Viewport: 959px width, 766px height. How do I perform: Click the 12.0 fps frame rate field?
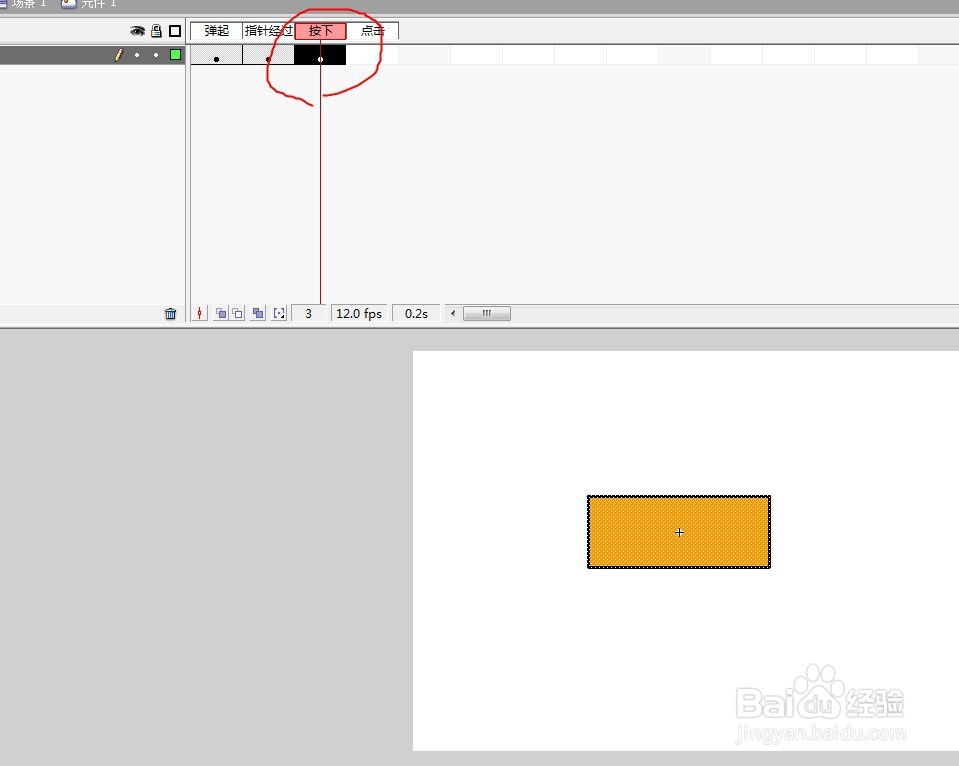[x=359, y=313]
